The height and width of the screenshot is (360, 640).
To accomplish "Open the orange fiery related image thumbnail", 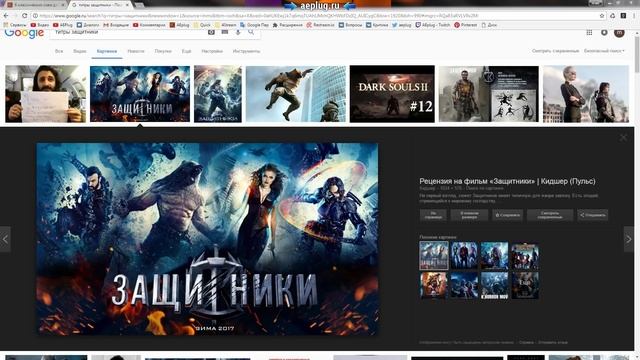I will point(433,285).
